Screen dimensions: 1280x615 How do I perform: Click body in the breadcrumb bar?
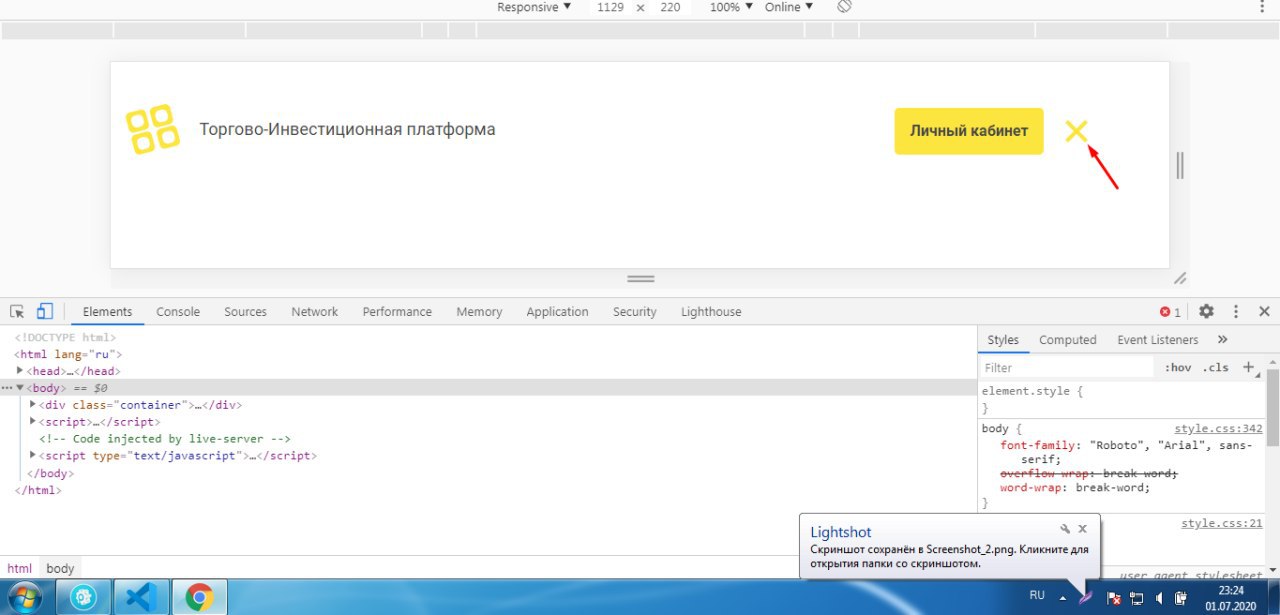coord(60,568)
